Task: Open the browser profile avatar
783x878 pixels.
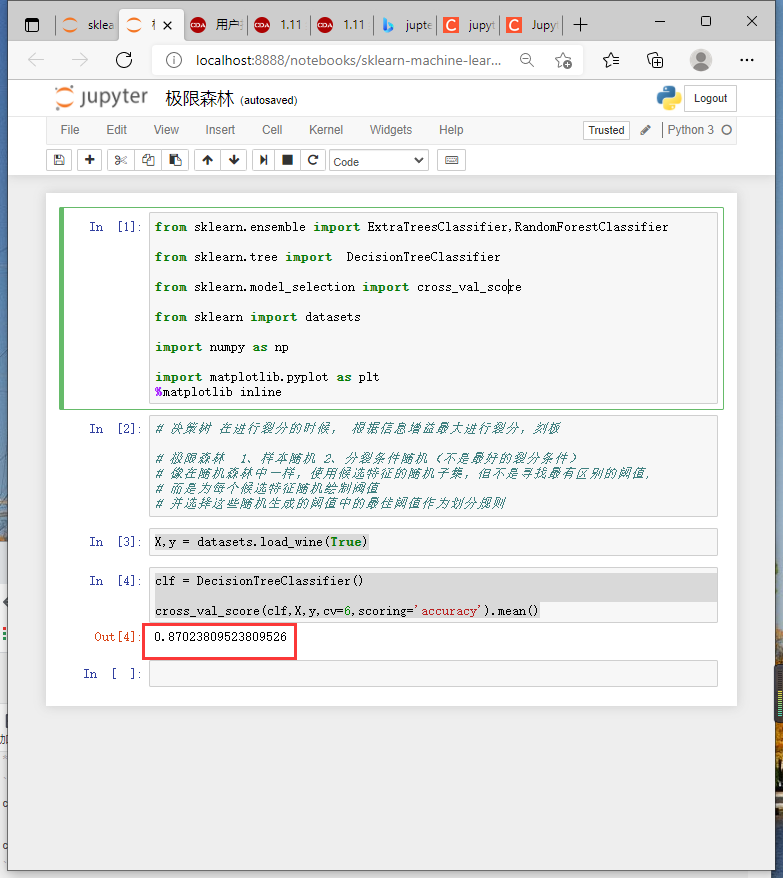Action: pyautogui.click(x=701, y=60)
